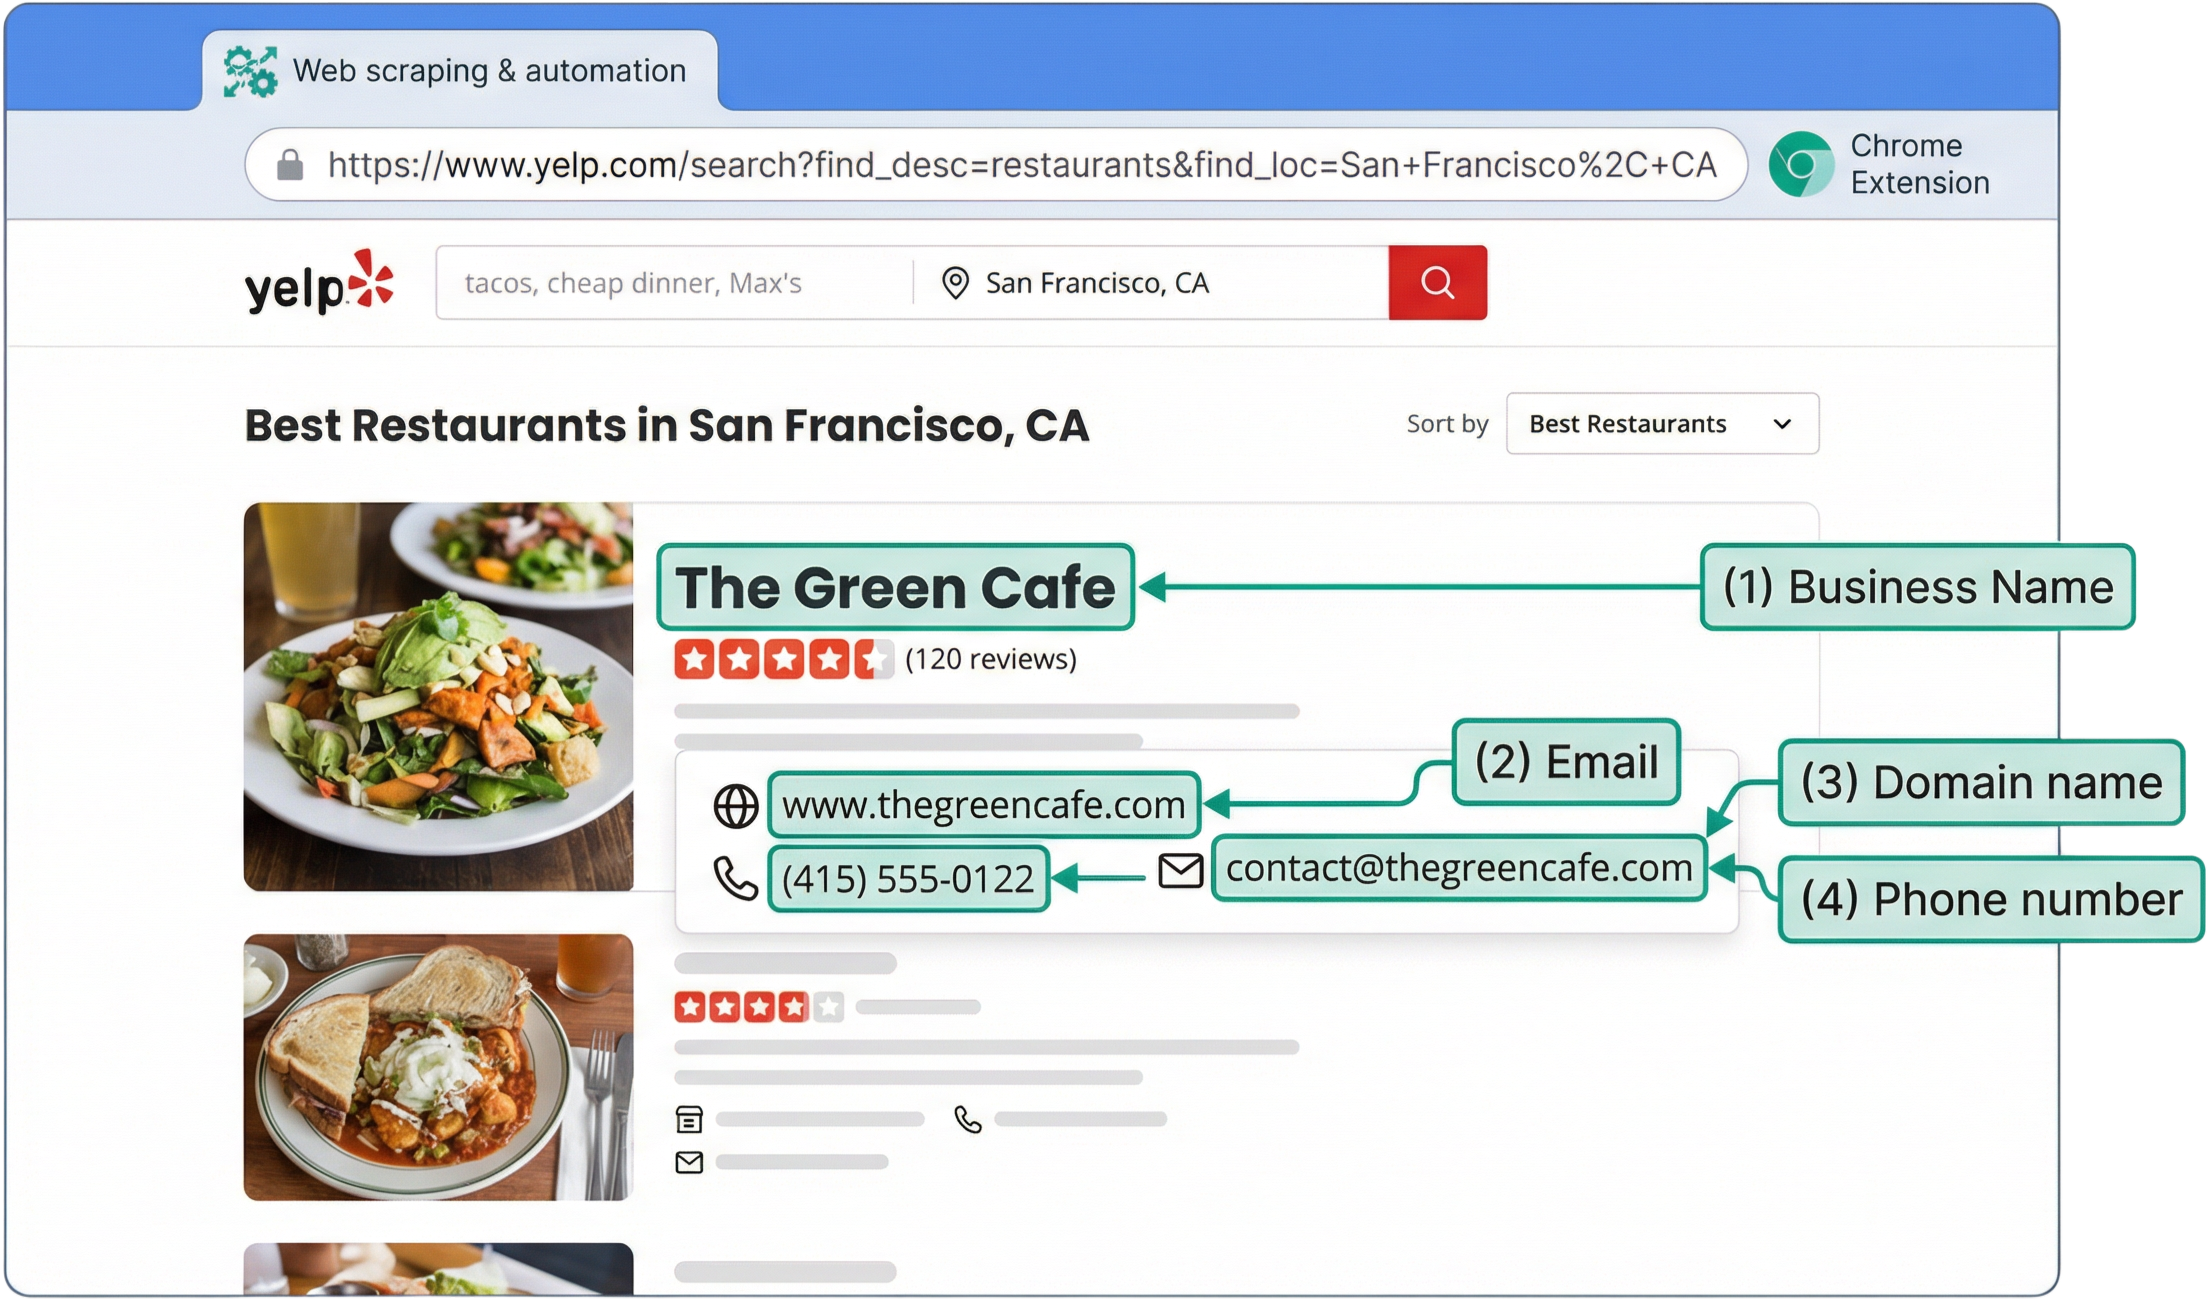The height and width of the screenshot is (1299, 2209).
Task: Click the 'Best Restaurants in San Francisco, CA' heading
Action: 667,425
